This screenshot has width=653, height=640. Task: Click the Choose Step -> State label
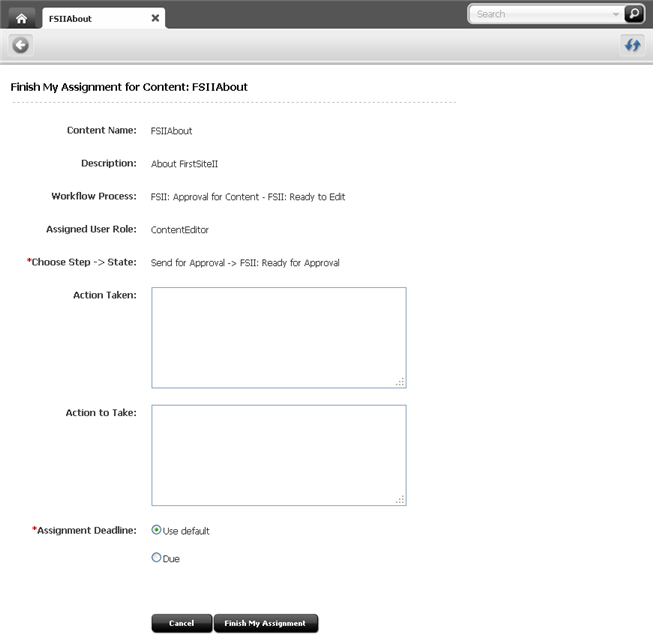(82, 262)
